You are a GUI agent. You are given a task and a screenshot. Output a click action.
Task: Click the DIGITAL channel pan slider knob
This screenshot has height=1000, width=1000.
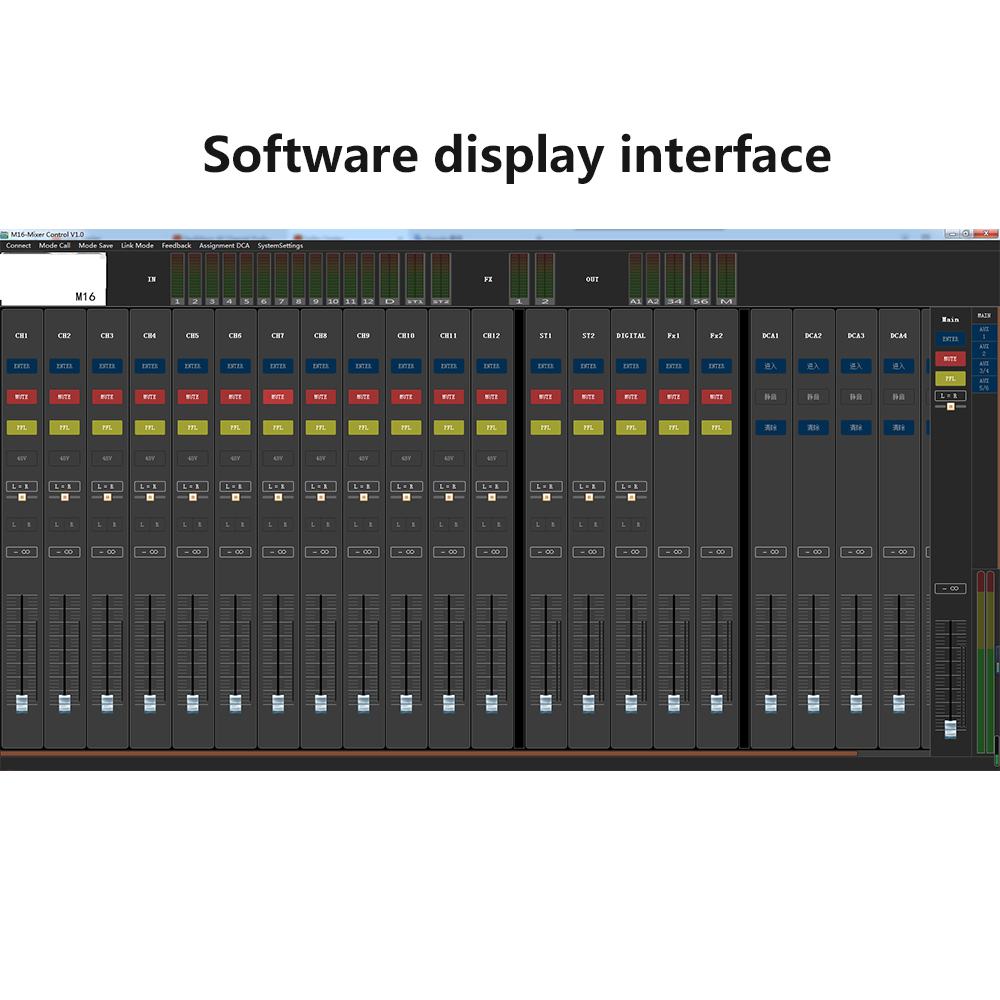pos(631,497)
